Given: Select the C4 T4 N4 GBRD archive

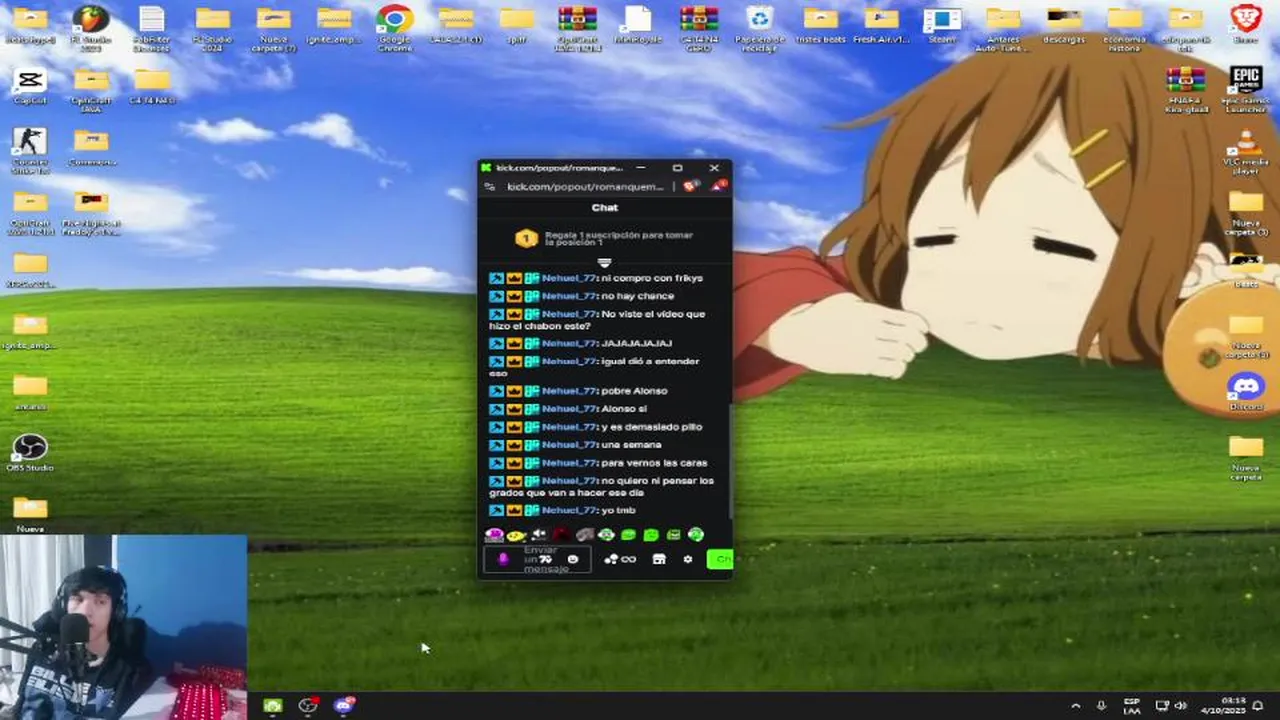Looking at the screenshot, I should click(698, 26).
